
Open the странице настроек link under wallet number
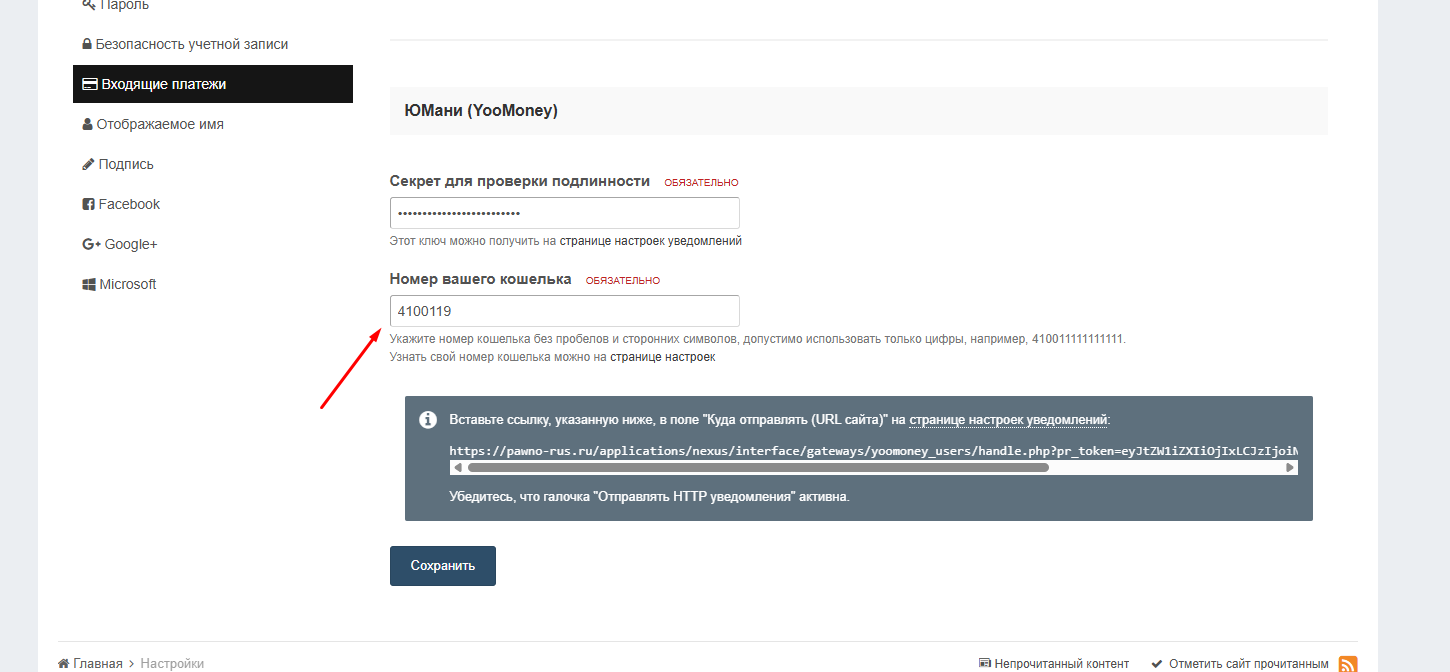tap(663, 357)
